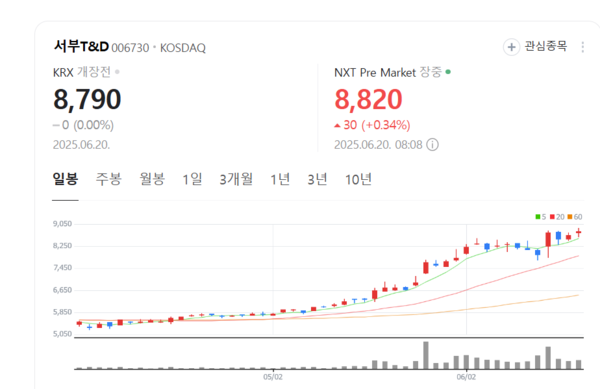Click the 6,650 price axis label

click(62, 290)
